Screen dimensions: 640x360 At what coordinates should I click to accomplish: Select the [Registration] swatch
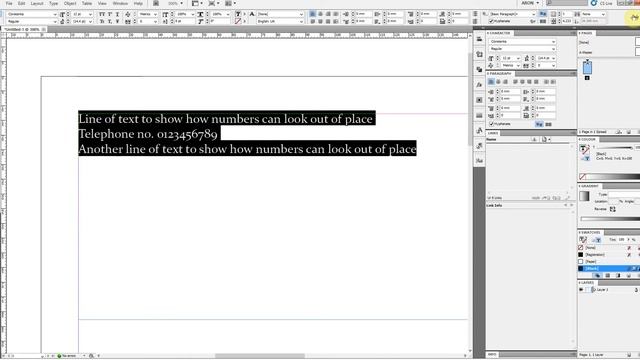pos(608,255)
